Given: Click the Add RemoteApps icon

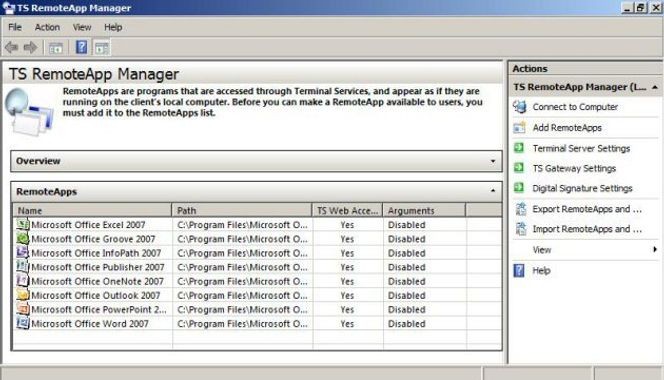Looking at the screenshot, I should [x=520, y=128].
